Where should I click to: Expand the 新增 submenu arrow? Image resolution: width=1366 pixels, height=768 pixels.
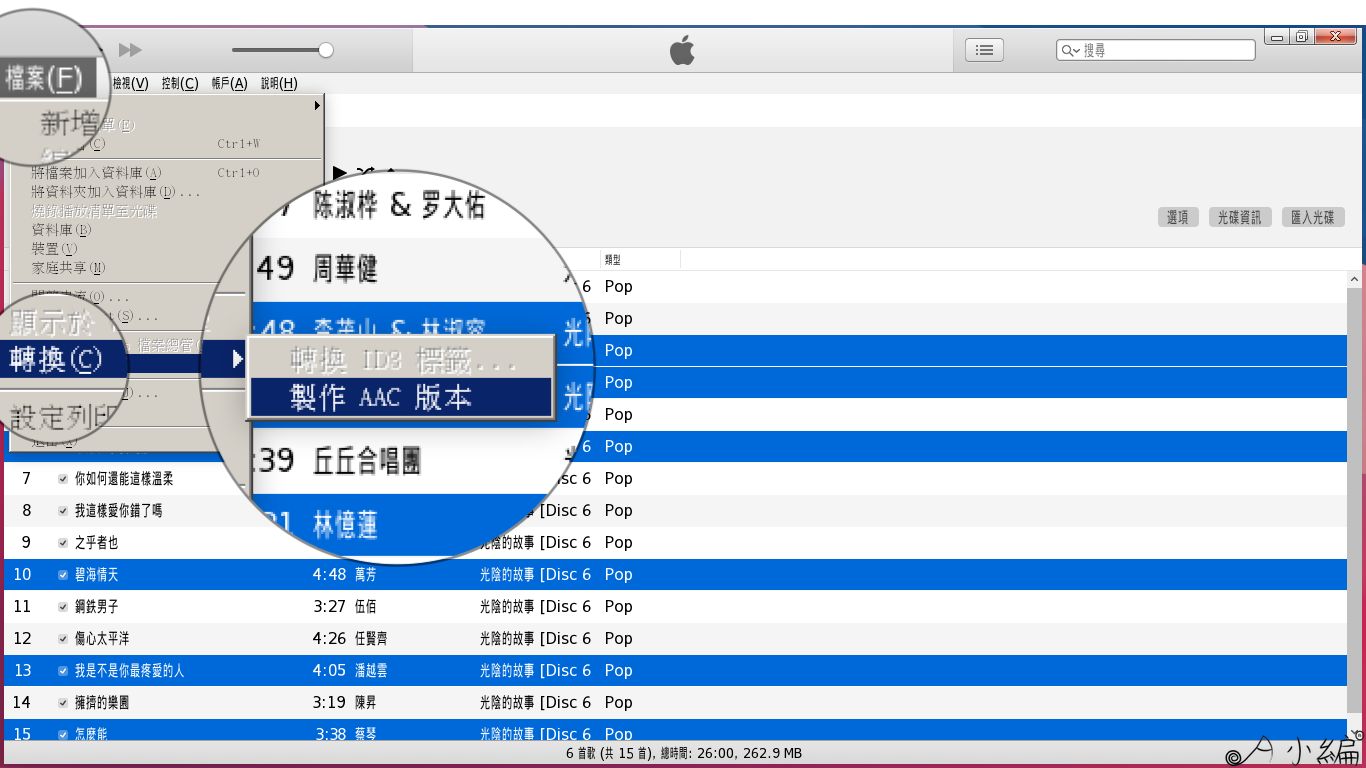click(317, 105)
